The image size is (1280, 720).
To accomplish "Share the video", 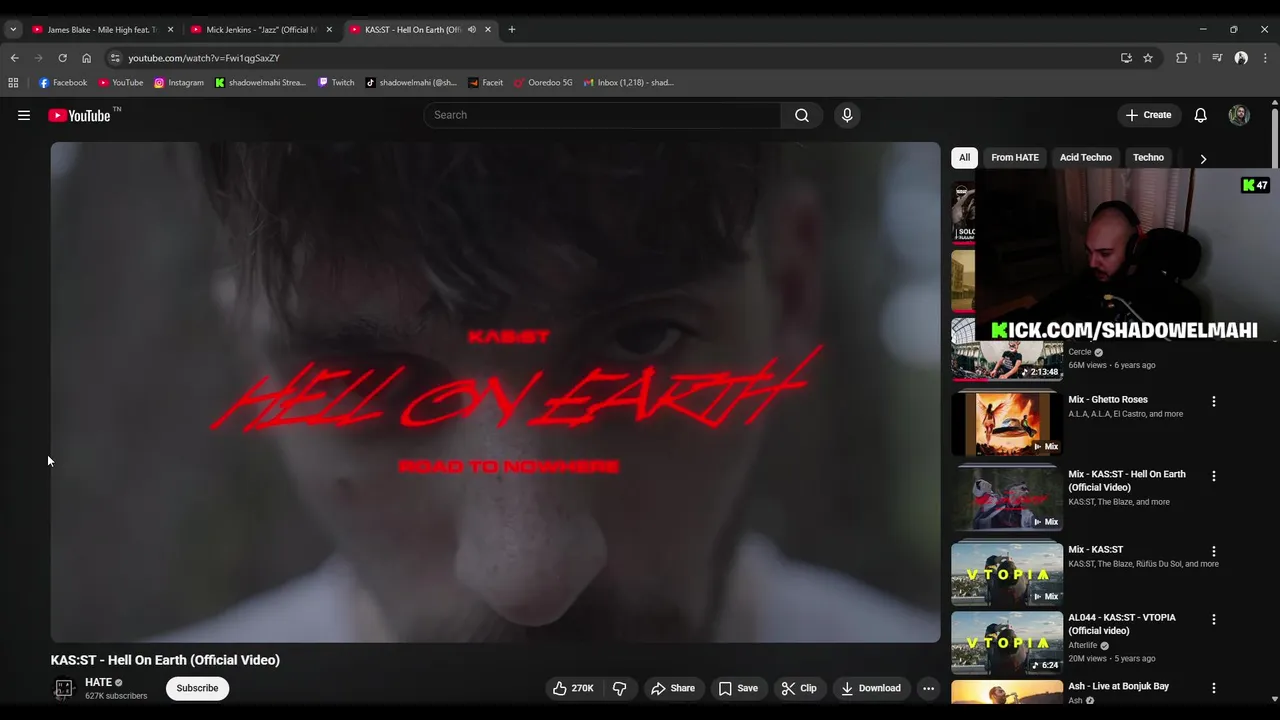I will click(x=673, y=688).
